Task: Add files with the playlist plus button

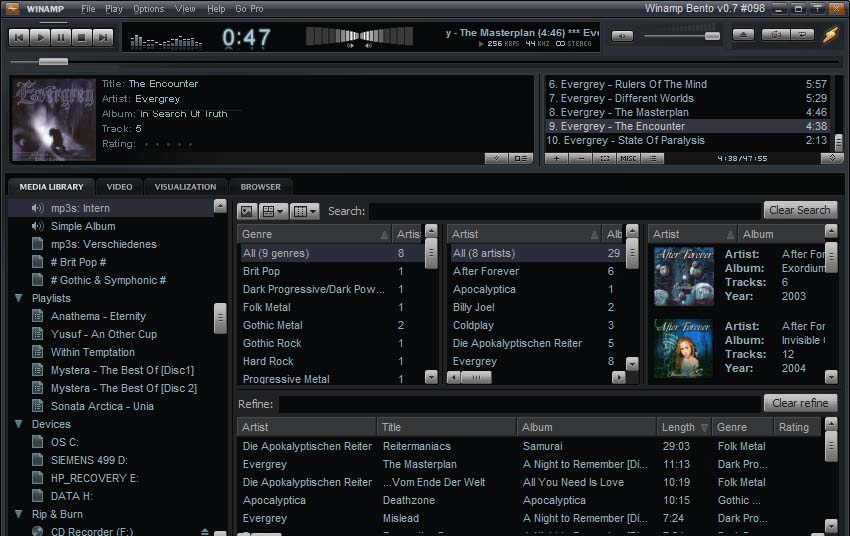Action: click(556, 158)
